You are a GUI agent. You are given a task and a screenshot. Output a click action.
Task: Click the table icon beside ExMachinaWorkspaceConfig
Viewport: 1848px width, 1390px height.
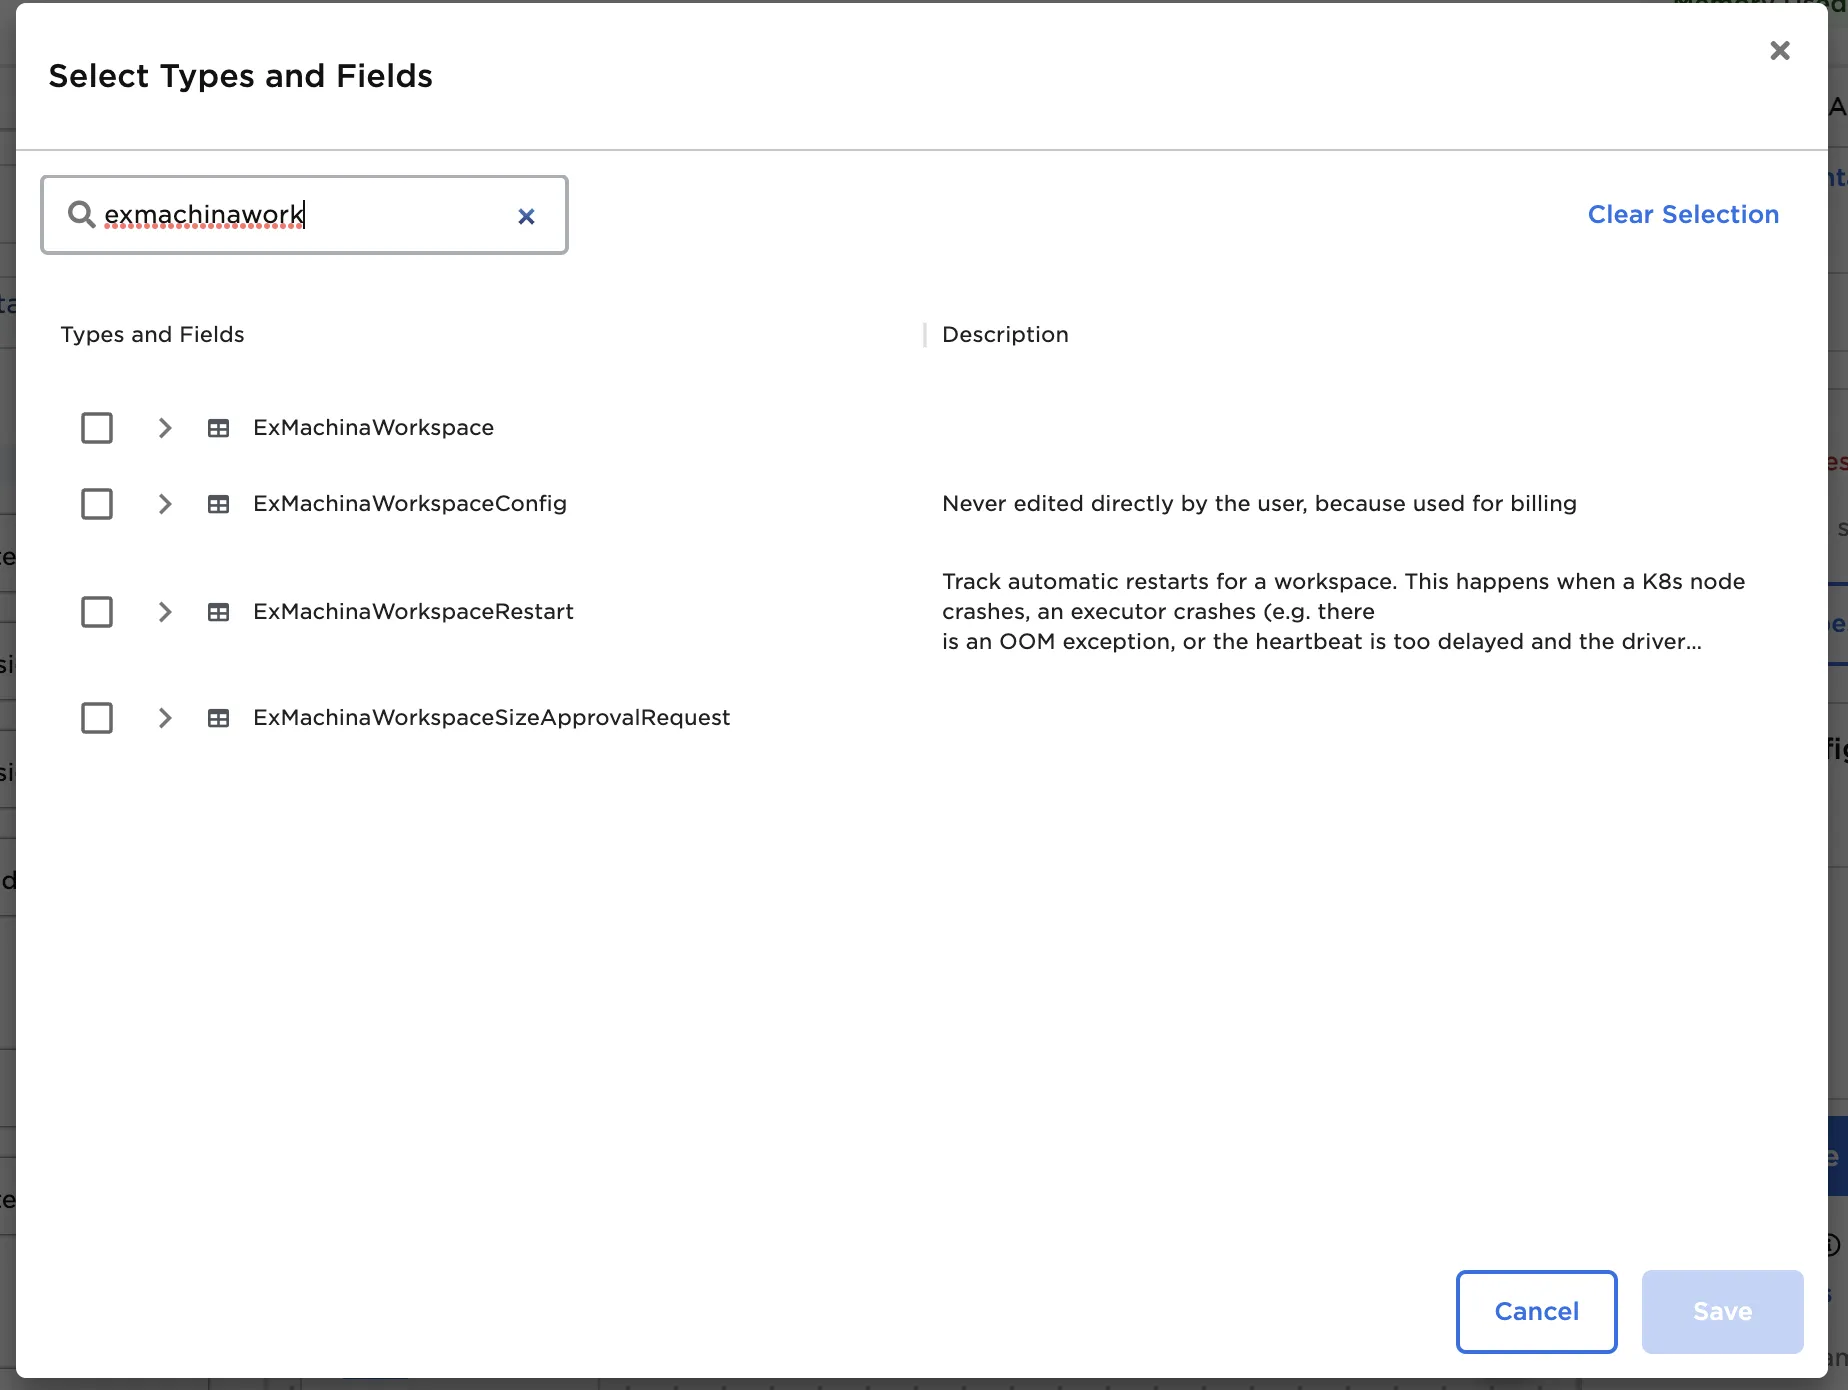[x=218, y=504]
